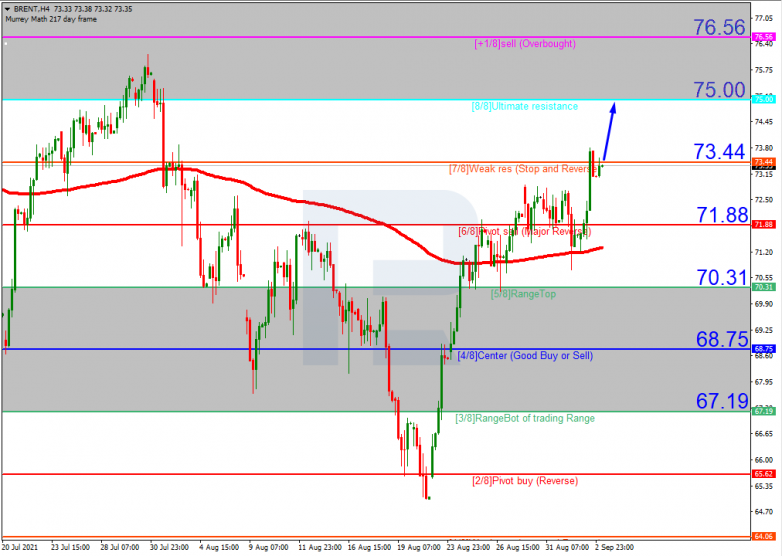Select the blue 68.75 price tag on axis
This screenshot has height=556, width=782.
point(764,349)
